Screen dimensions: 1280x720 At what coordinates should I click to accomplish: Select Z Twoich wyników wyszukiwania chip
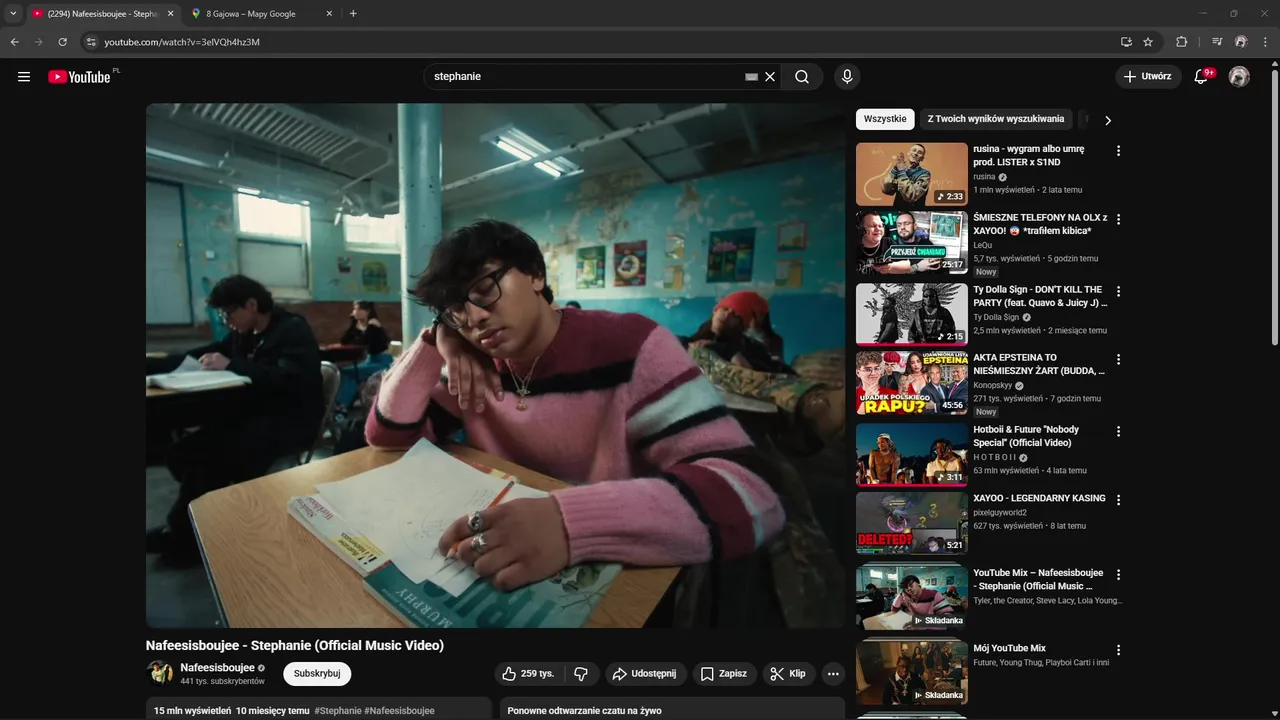click(x=996, y=119)
